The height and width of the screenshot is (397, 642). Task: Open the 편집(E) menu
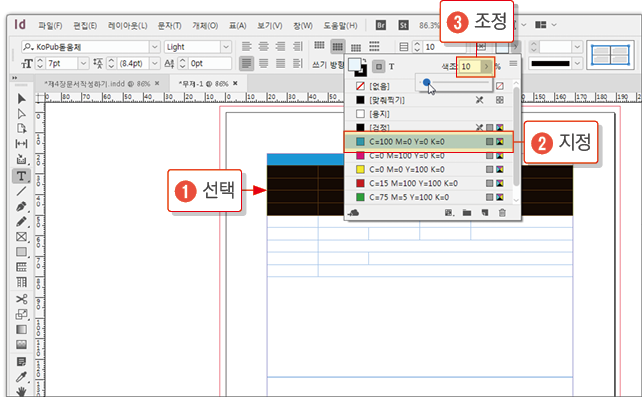[85, 26]
